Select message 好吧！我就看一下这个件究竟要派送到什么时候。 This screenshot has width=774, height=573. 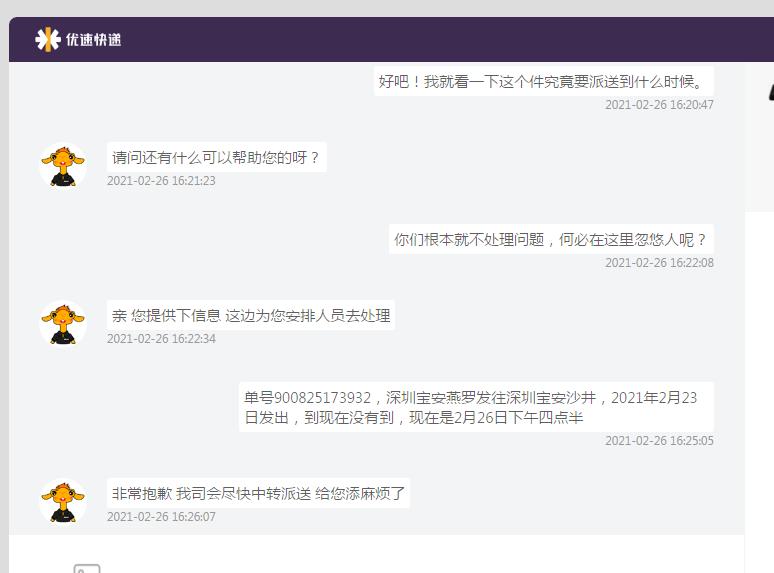coord(543,81)
